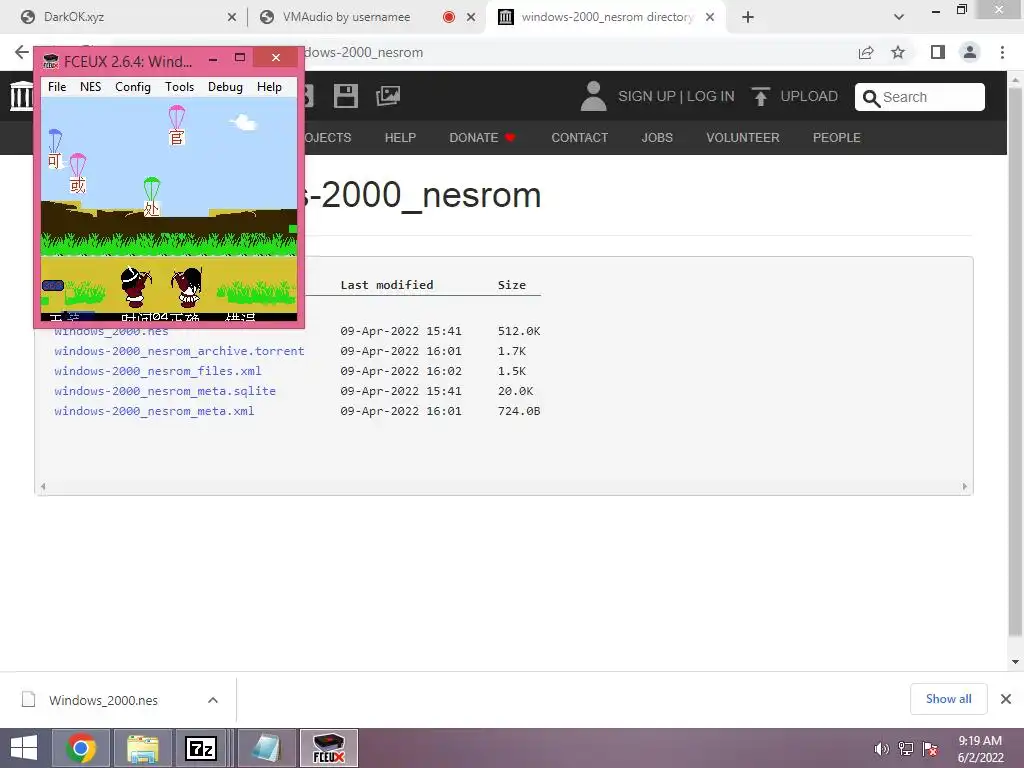1024x768 pixels.
Task: Click the listing's left scroll arrow
Action: [x=43, y=487]
